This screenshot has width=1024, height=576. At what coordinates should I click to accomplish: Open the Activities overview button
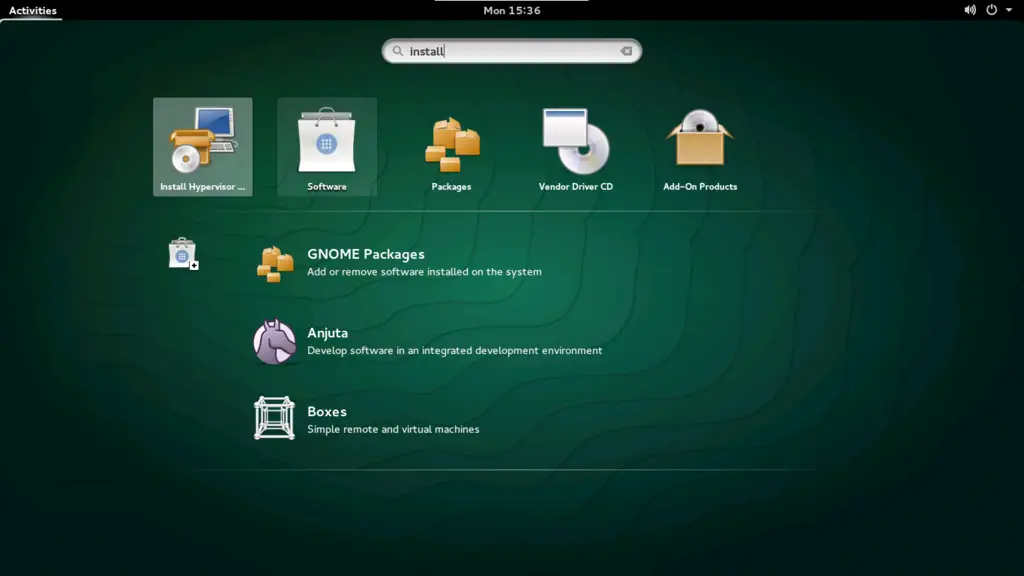pos(33,10)
